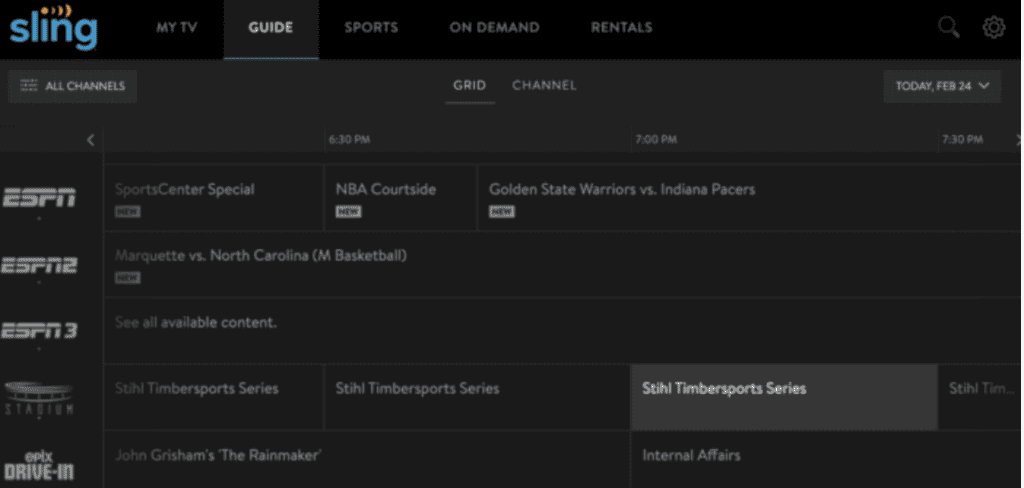Expand the Today, Feb 24 date dropdown
1024x488 pixels.
tap(942, 86)
